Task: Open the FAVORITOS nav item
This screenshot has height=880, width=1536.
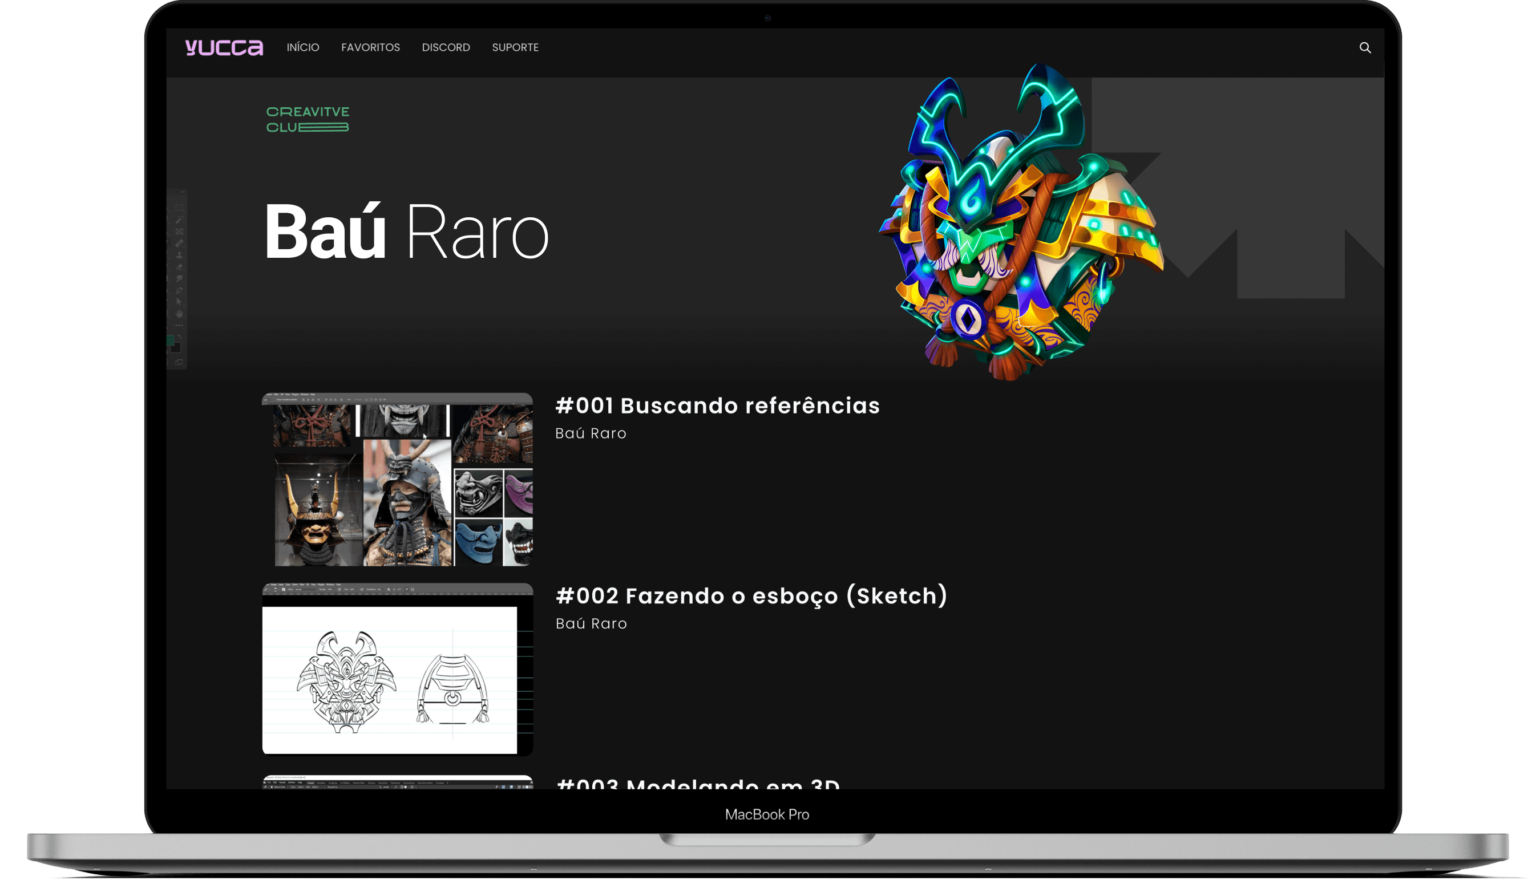Action: (x=370, y=47)
